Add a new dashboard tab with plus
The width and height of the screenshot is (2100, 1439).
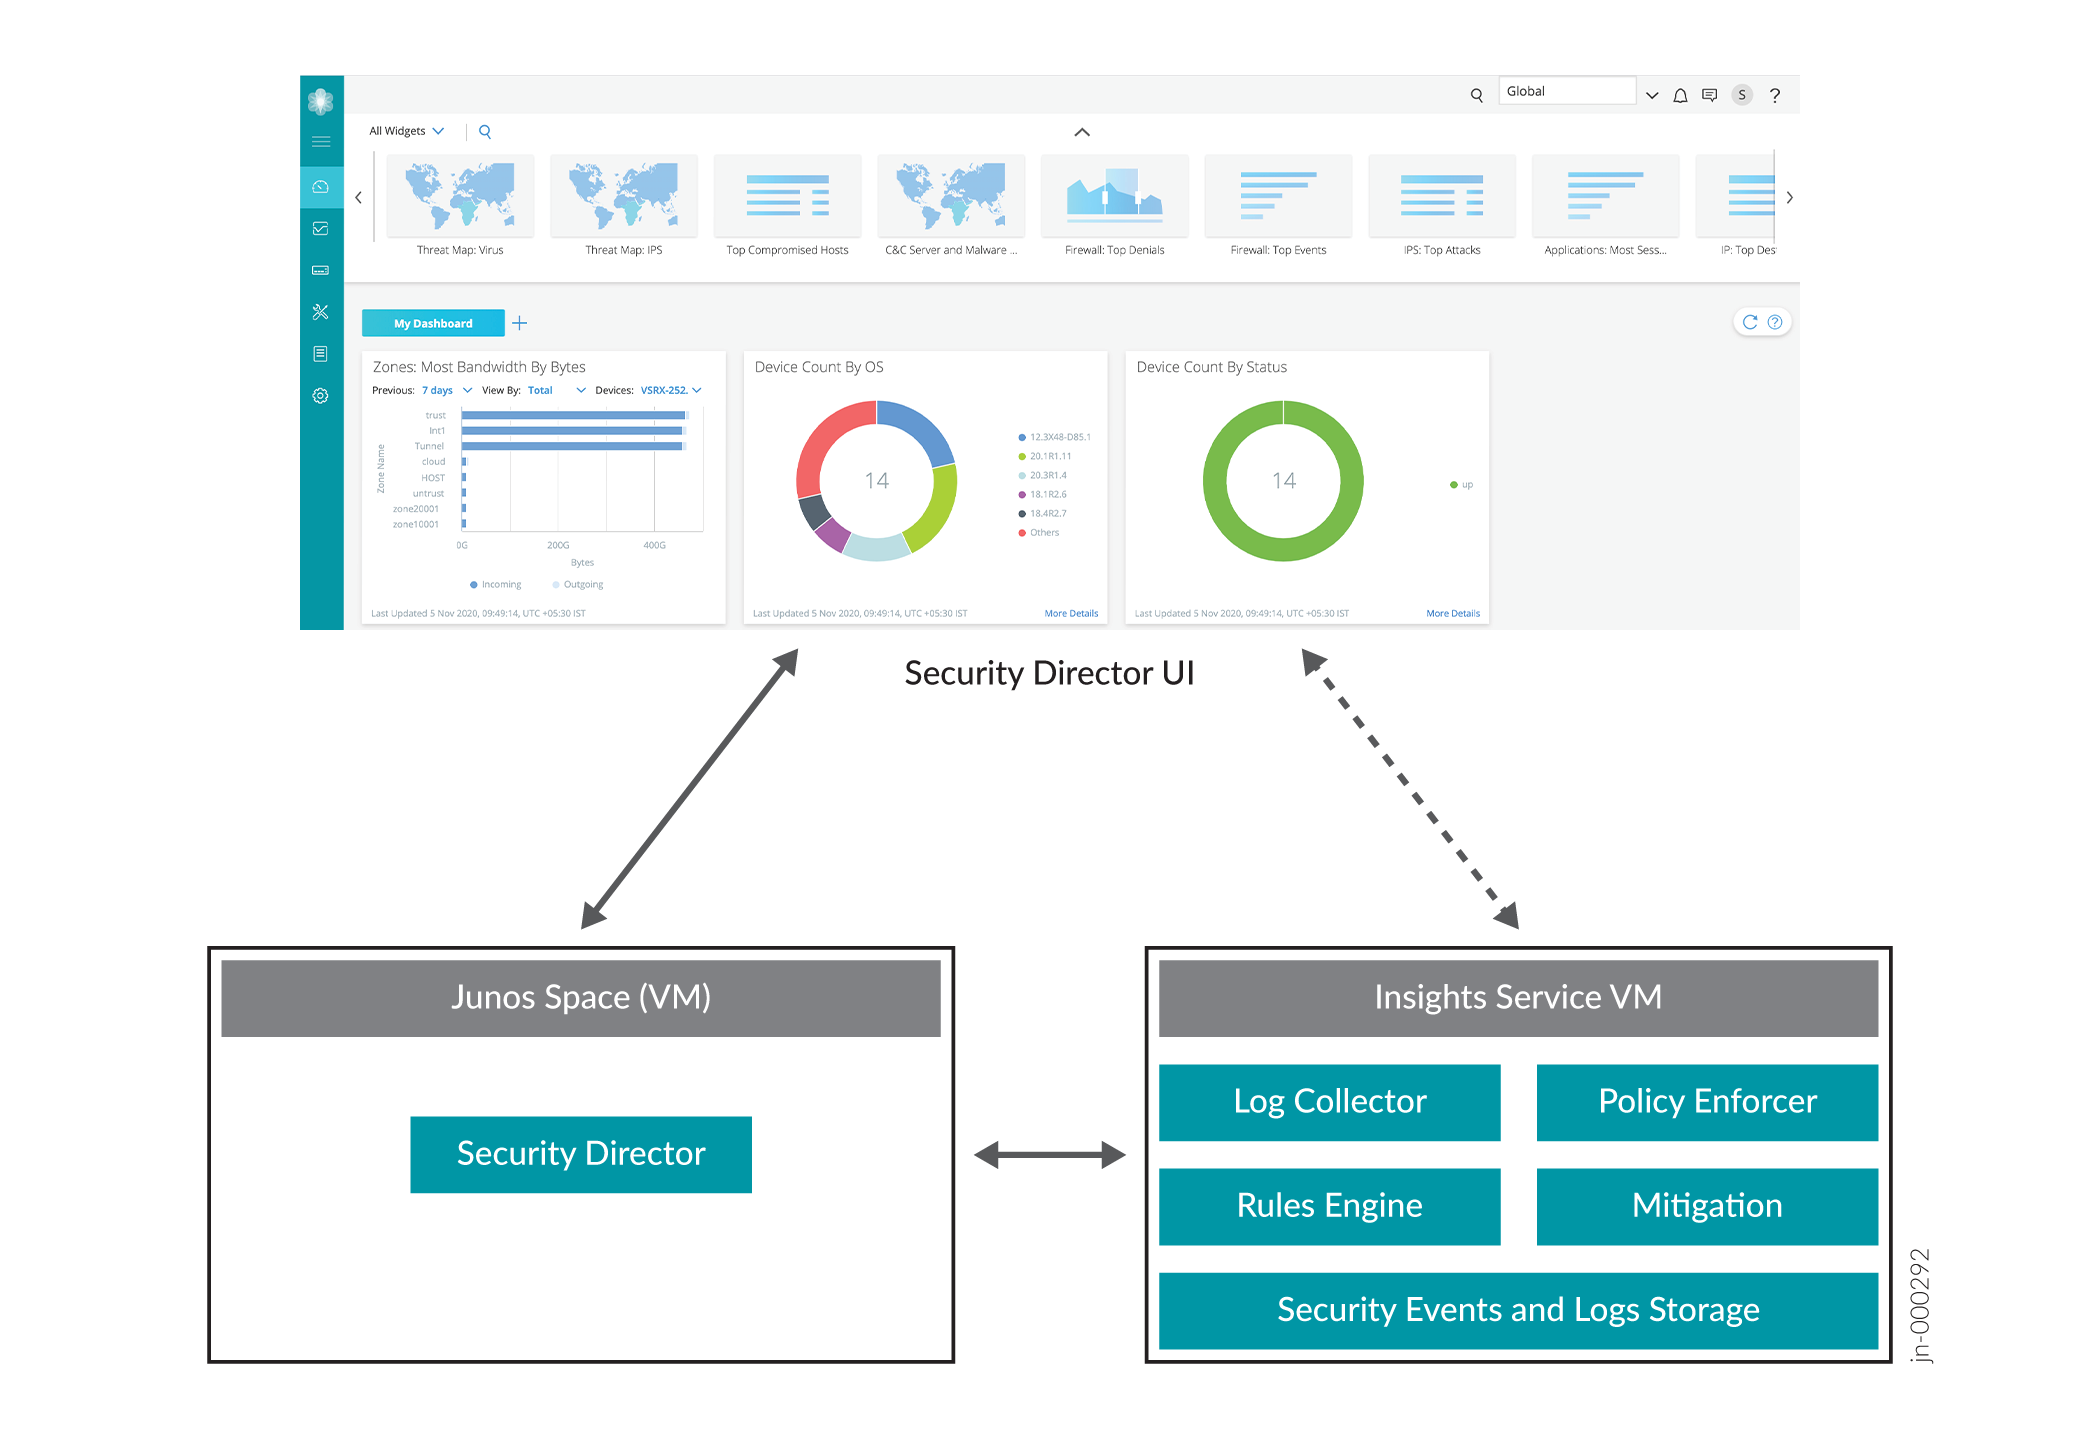[520, 323]
